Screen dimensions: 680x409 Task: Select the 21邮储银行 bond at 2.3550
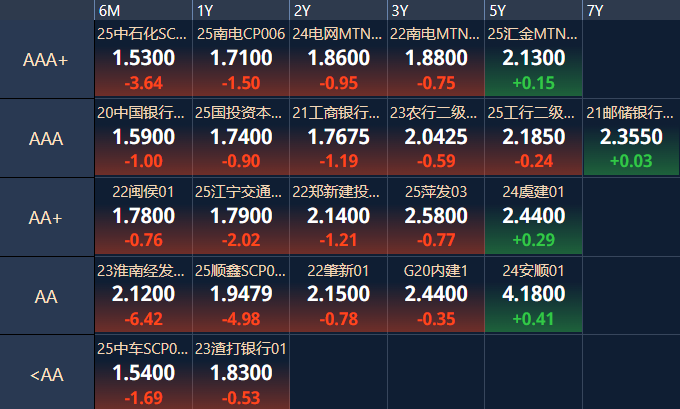click(630, 137)
